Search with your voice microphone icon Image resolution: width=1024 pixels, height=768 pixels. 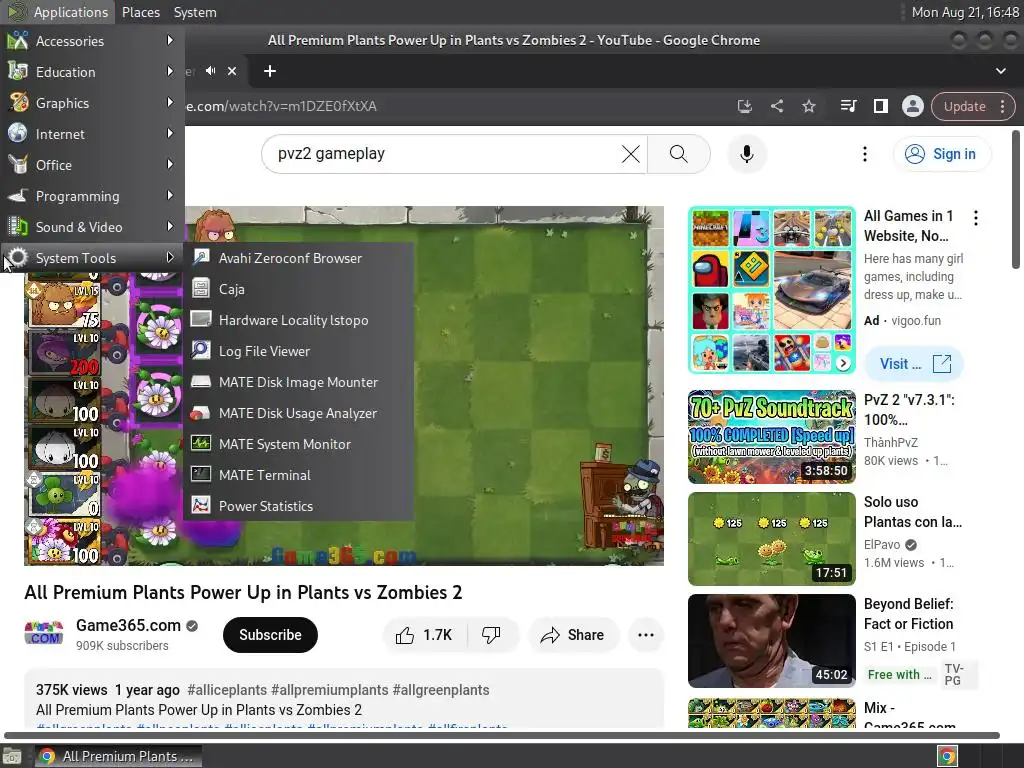tap(746, 153)
